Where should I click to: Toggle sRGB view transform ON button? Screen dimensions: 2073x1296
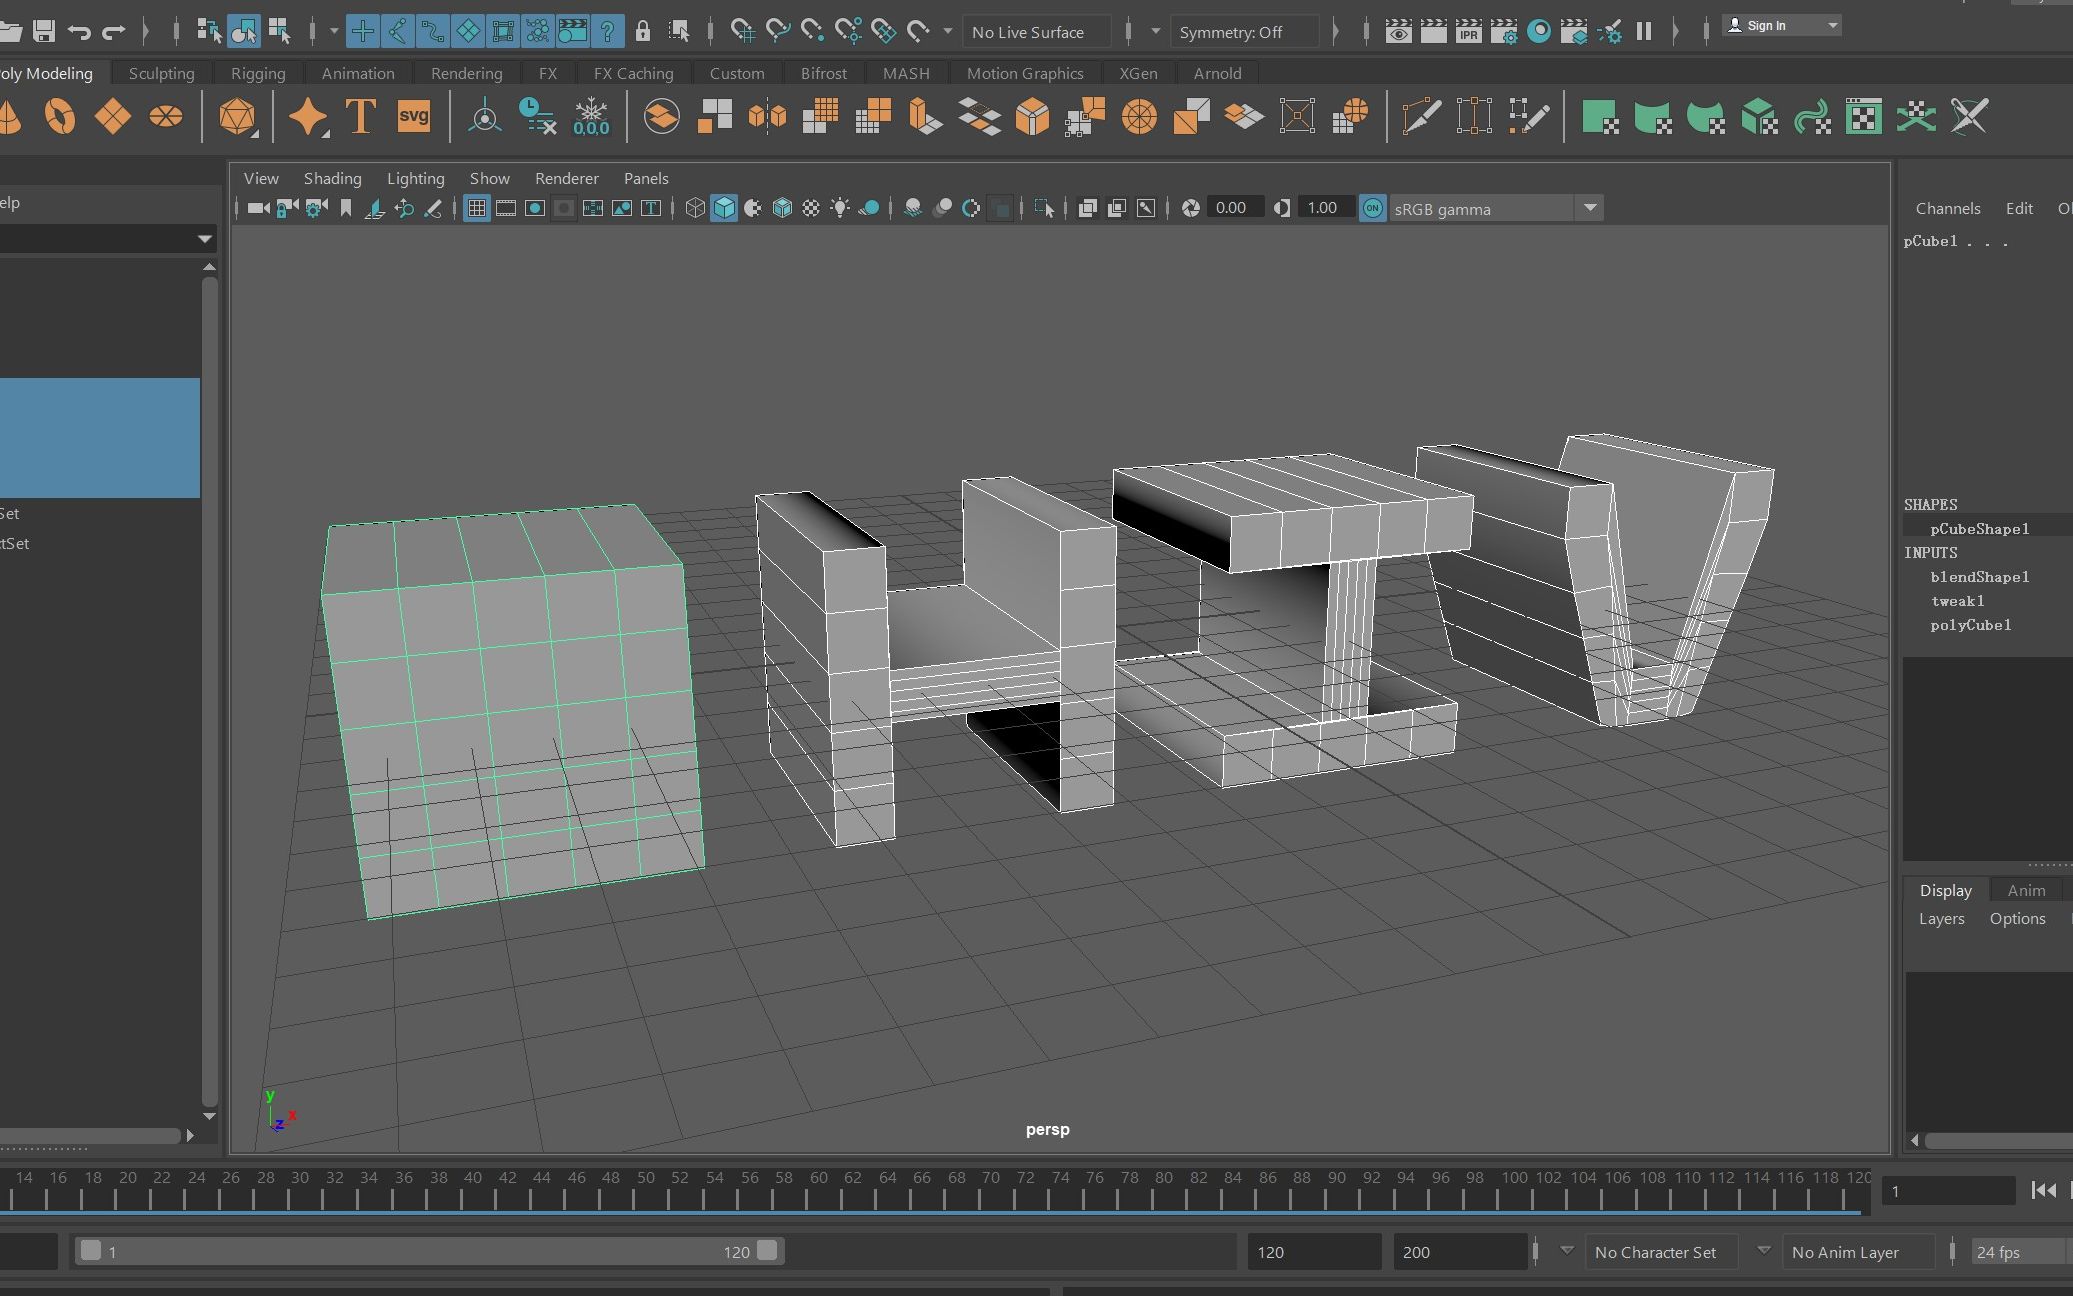(x=1373, y=208)
